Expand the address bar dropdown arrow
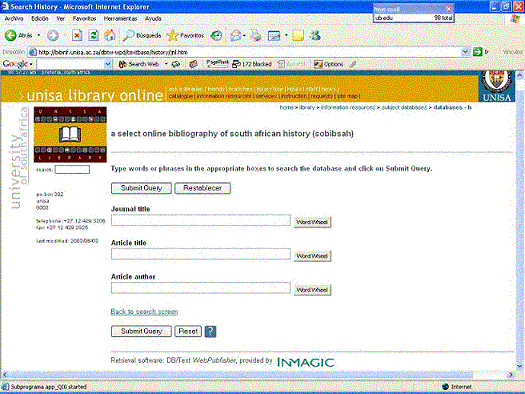 tap(465, 52)
